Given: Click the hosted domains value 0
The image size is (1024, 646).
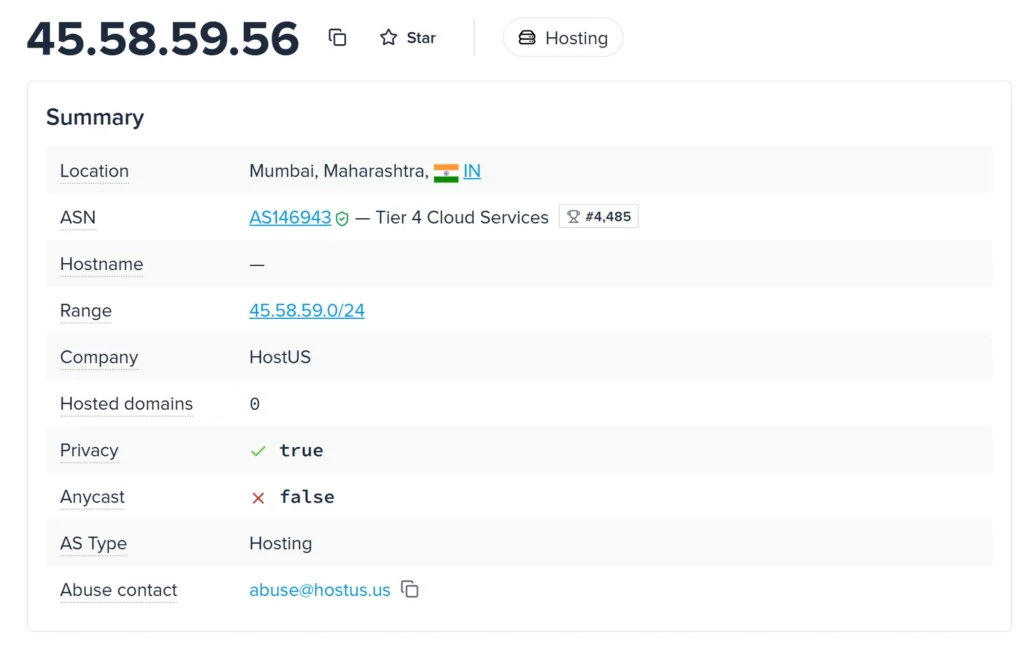Looking at the screenshot, I should click(x=255, y=404).
